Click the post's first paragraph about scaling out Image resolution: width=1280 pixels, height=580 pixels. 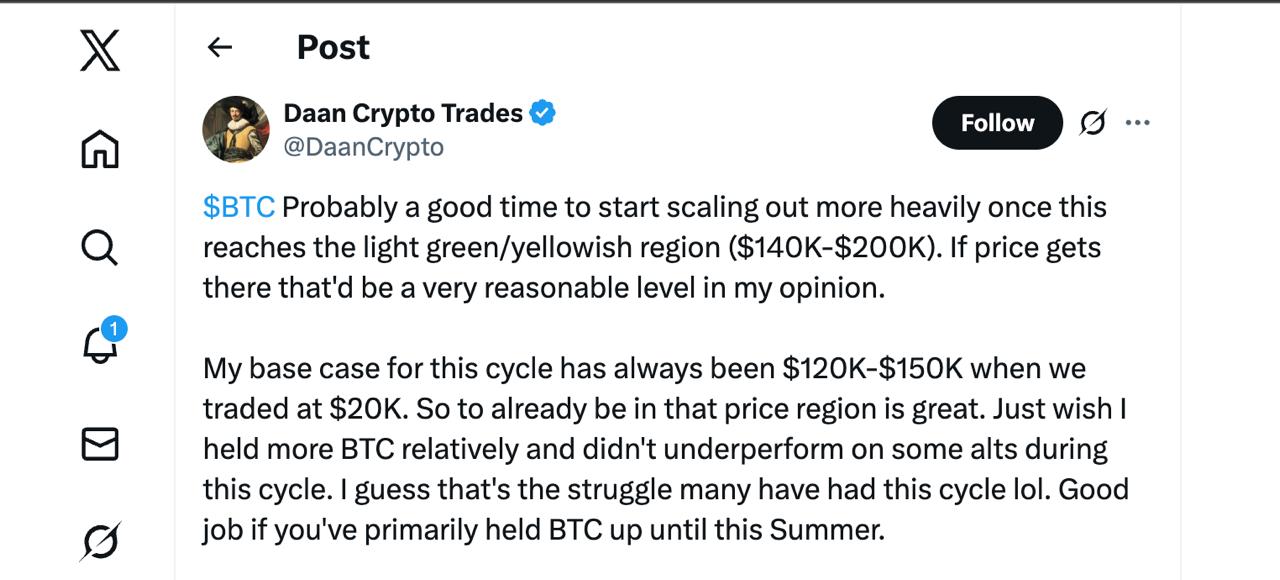click(654, 247)
